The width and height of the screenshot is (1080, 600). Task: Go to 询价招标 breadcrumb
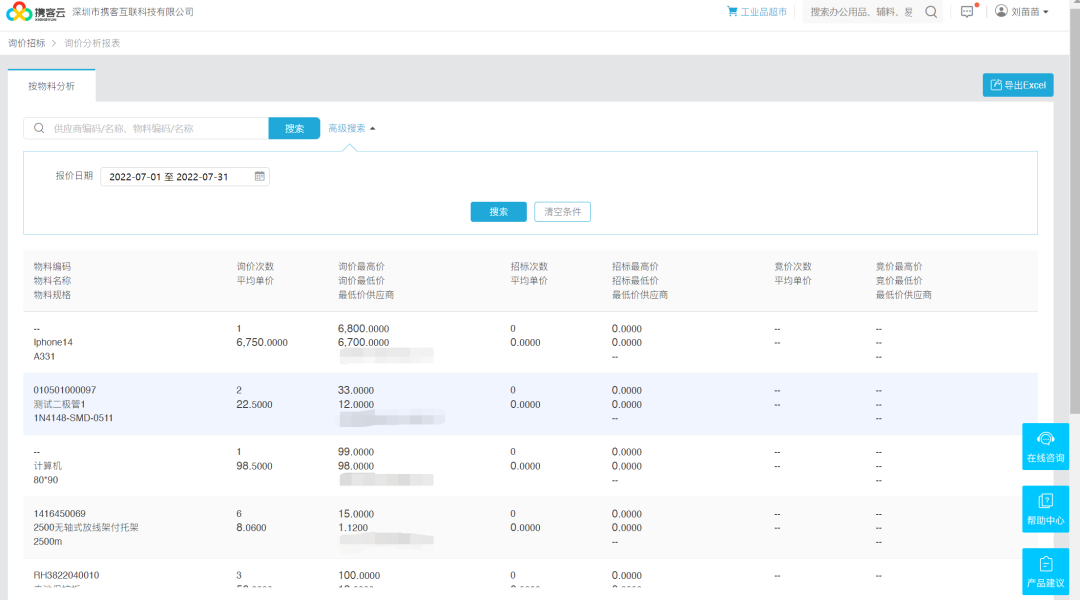tap(26, 43)
